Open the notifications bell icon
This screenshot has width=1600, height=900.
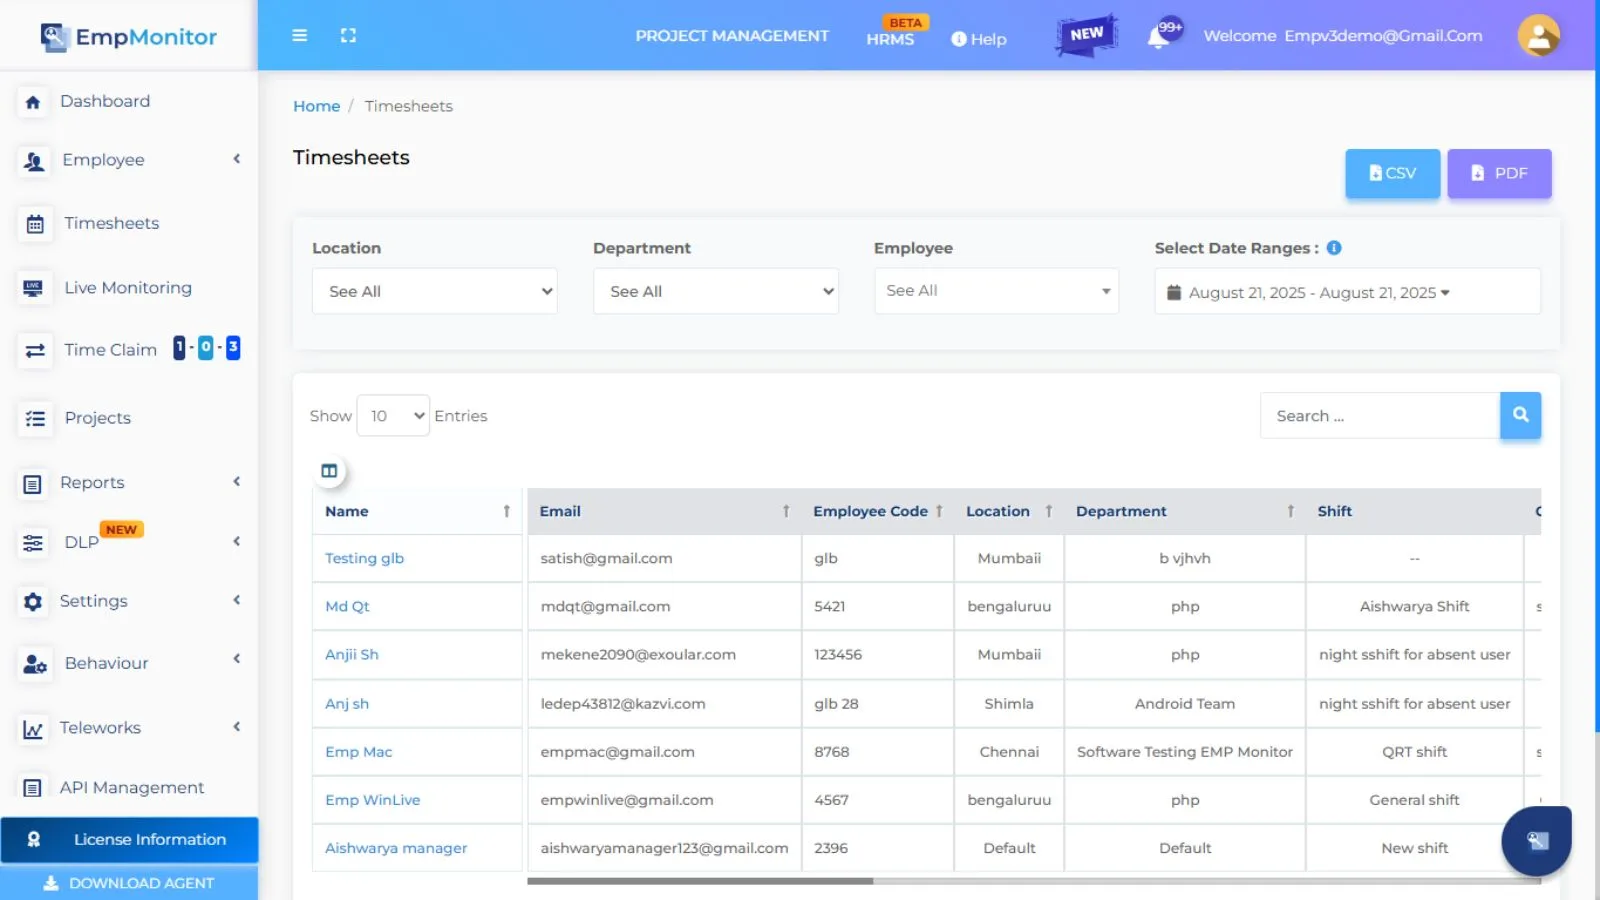[x=1158, y=39]
